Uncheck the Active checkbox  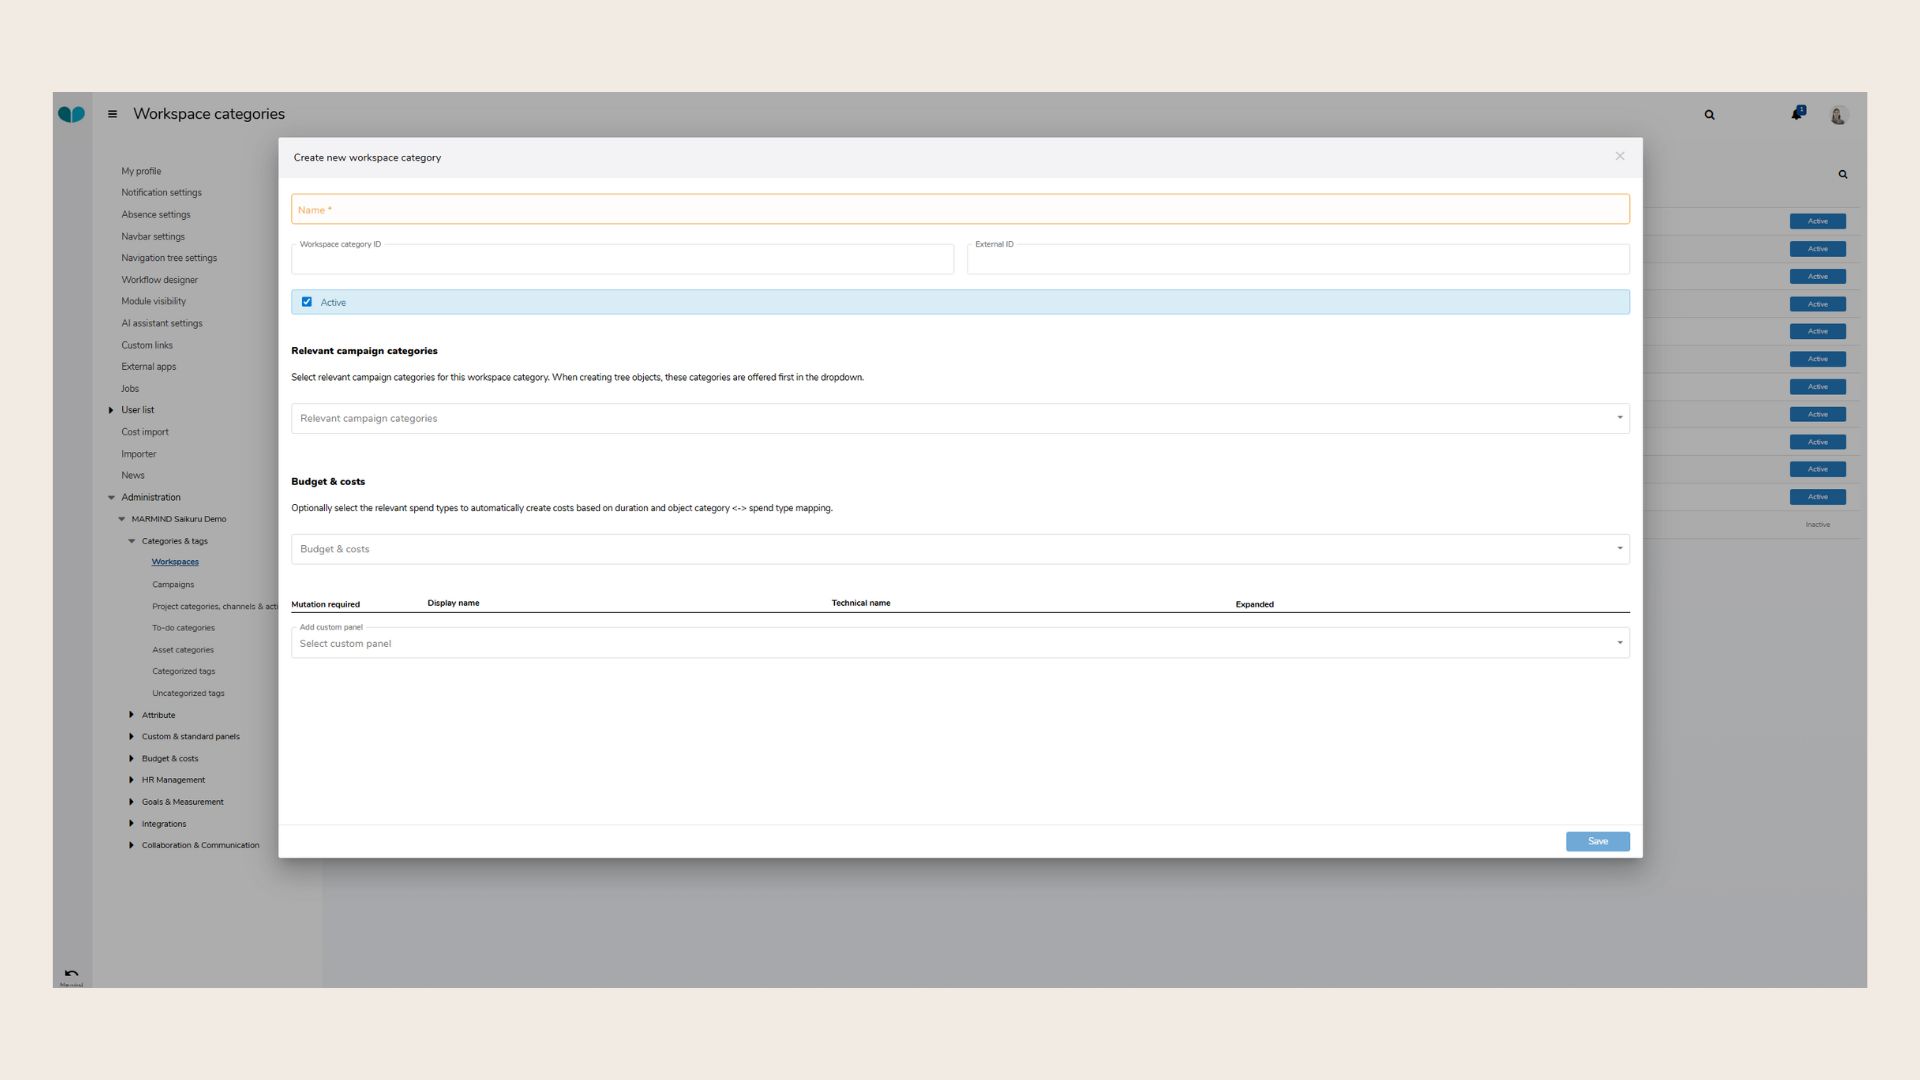[307, 302]
